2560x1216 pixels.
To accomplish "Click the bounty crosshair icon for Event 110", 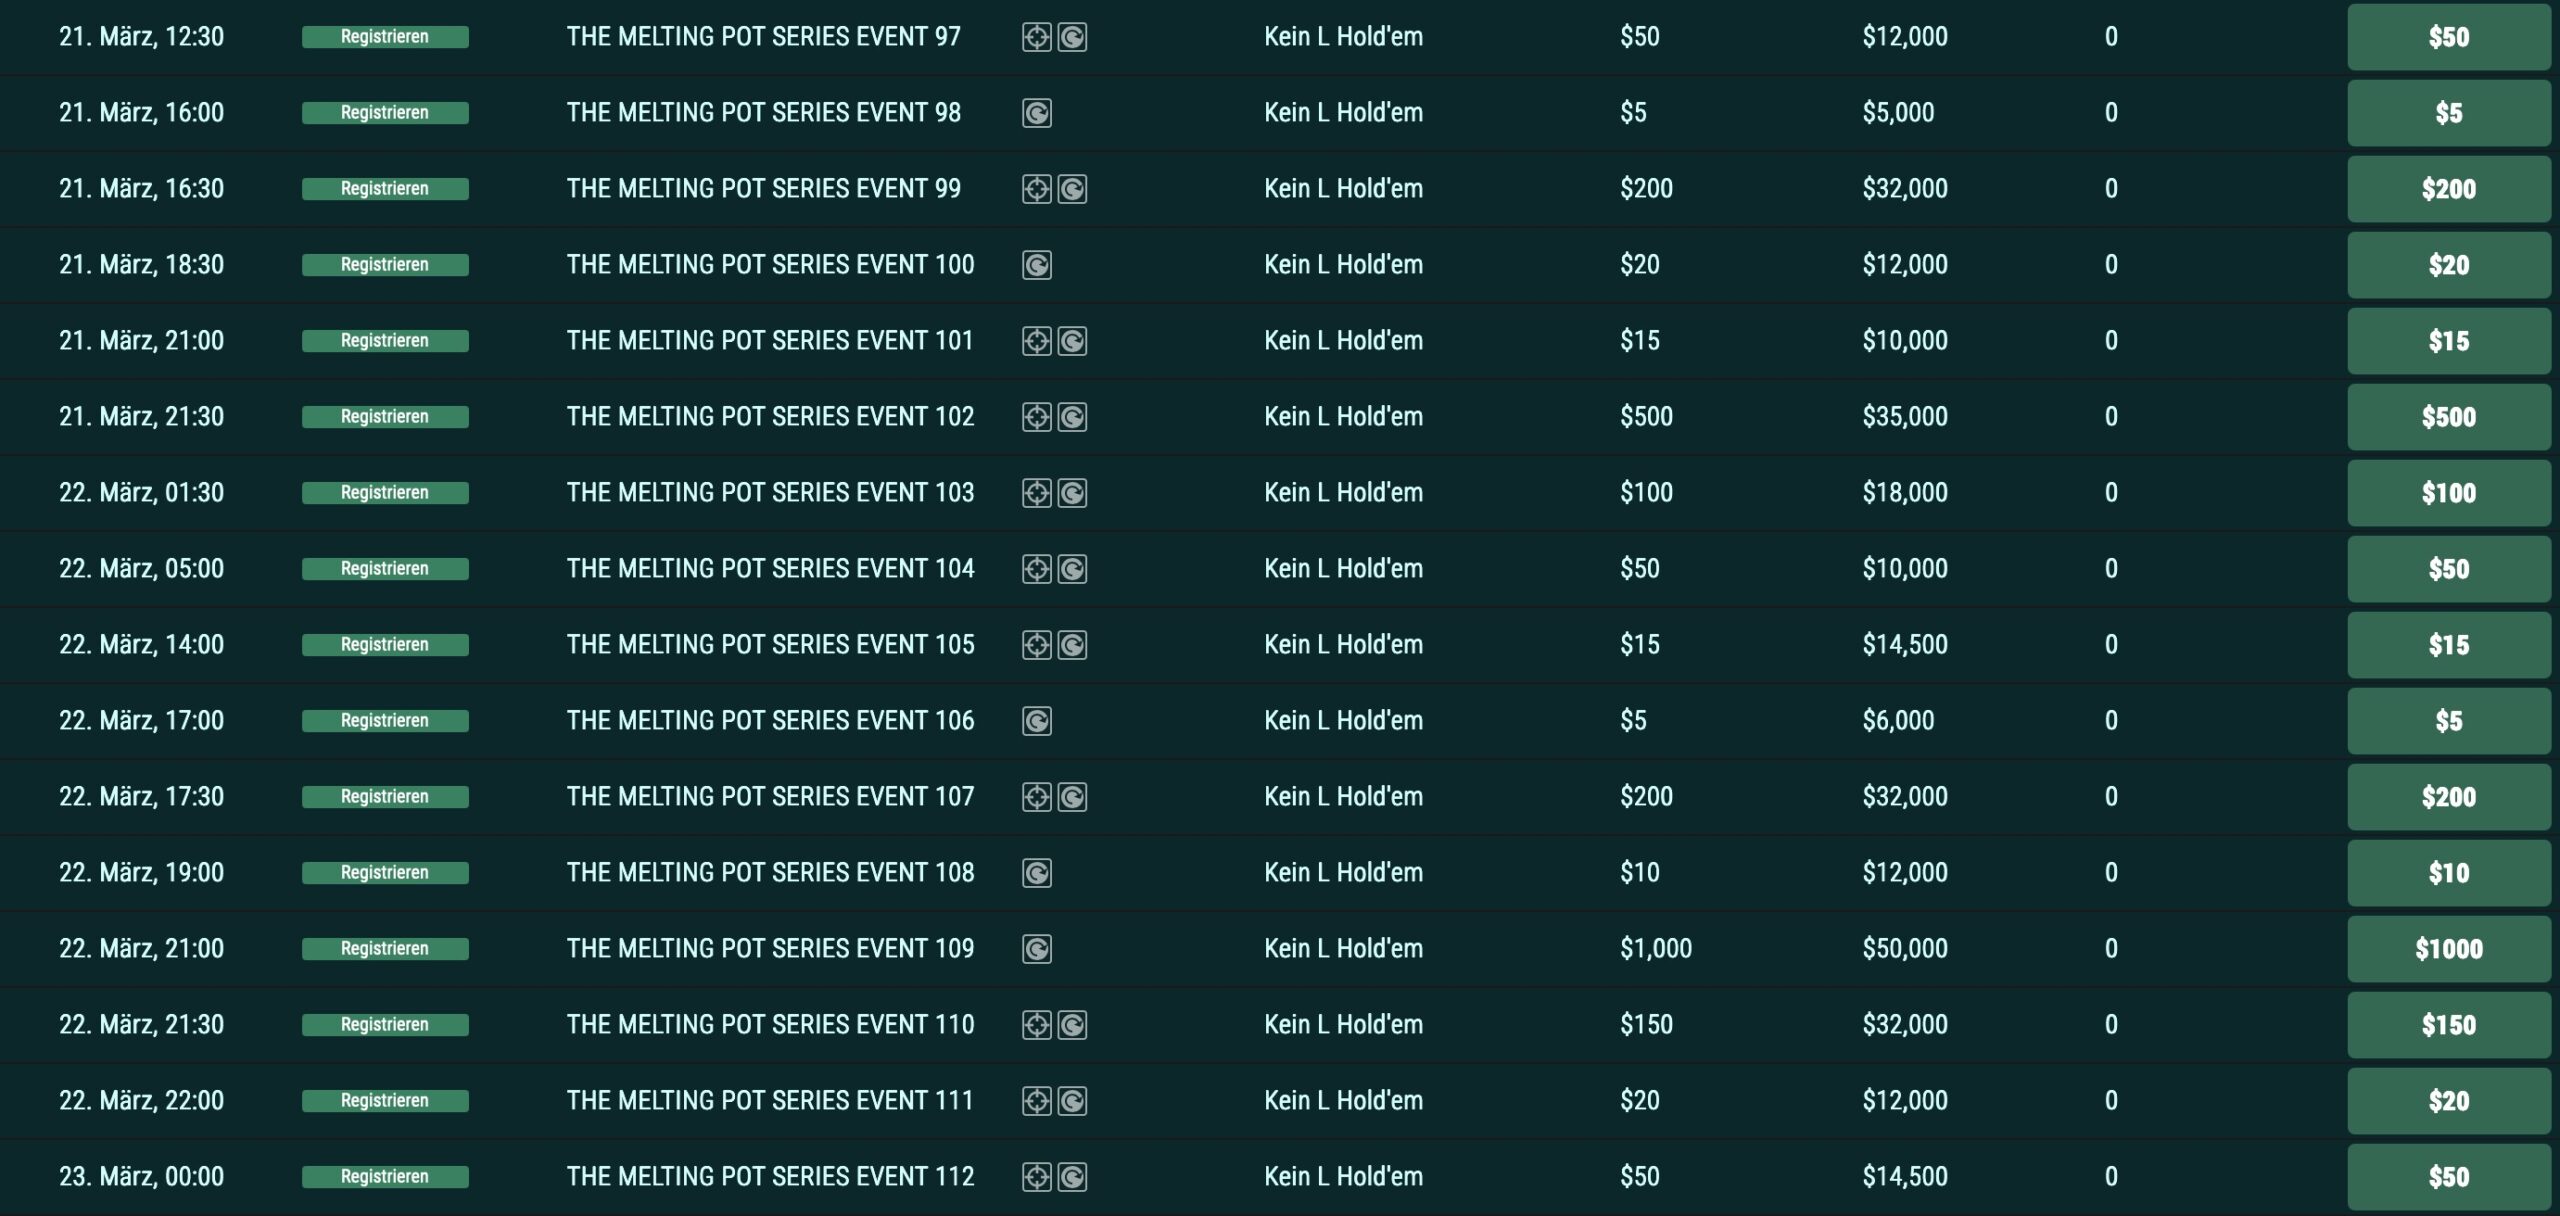I will [x=1037, y=1026].
